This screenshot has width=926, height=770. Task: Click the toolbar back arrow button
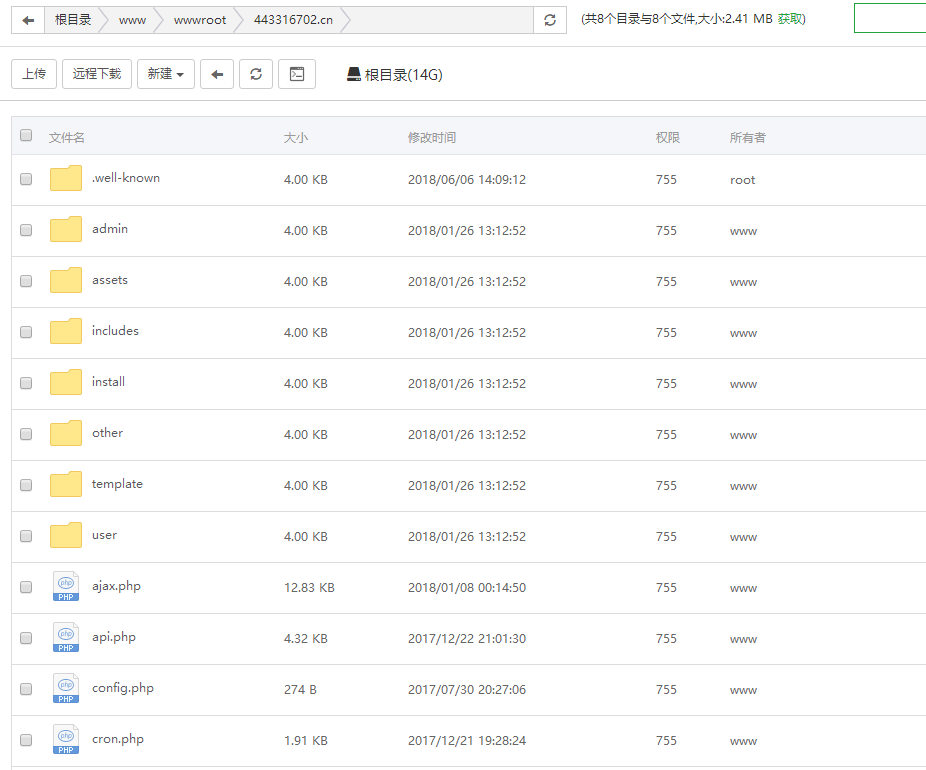(x=217, y=74)
